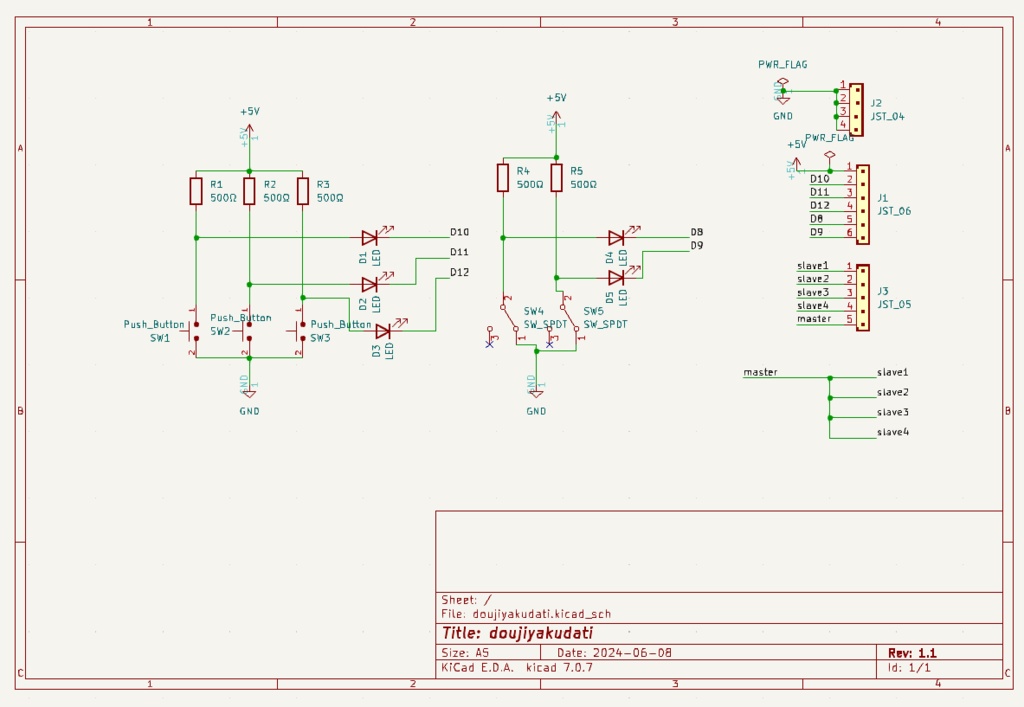The height and width of the screenshot is (707, 1024).
Task: Click the J1 JST_06 connector symbol
Action: point(863,204)
